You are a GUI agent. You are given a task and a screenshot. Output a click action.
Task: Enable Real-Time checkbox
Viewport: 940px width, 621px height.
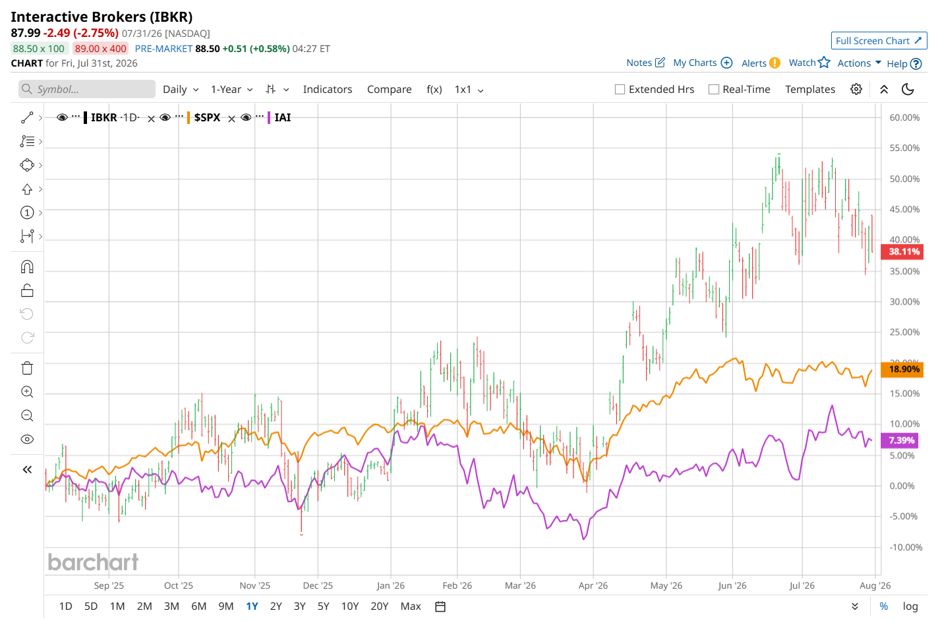tap(713, 89)
